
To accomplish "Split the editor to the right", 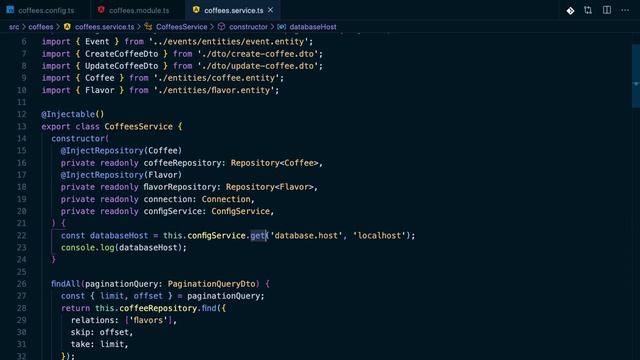I will (x=607, y=10).
